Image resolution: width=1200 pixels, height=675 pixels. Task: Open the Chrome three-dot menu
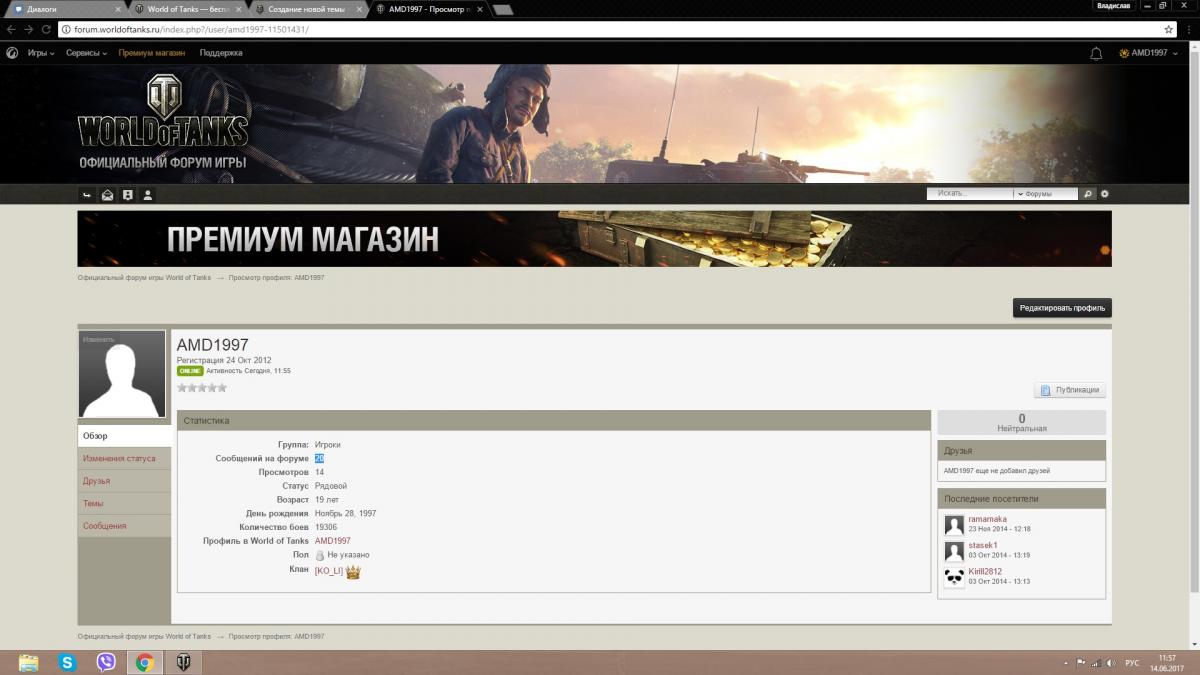1188,29
